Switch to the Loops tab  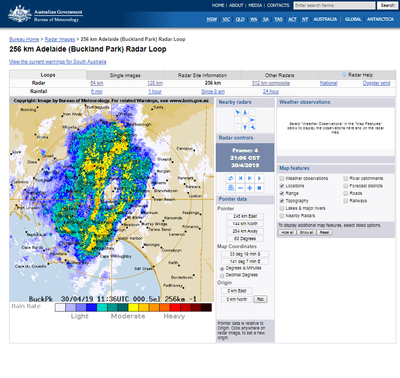pyautogui.click(x=48, y=75)
